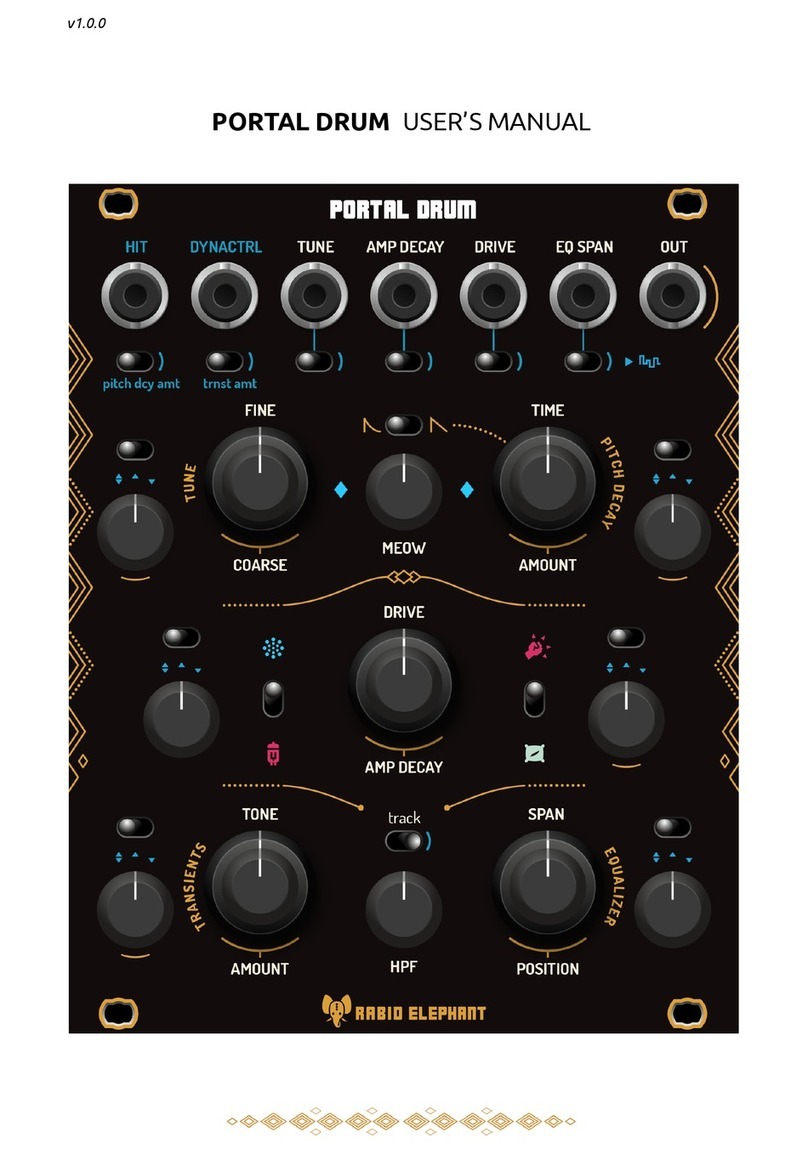This screenshot has width=808, height=1154.
Task: Click the small knob right of the fist icon
Action: pyautogui.click(x=626, y=719)
